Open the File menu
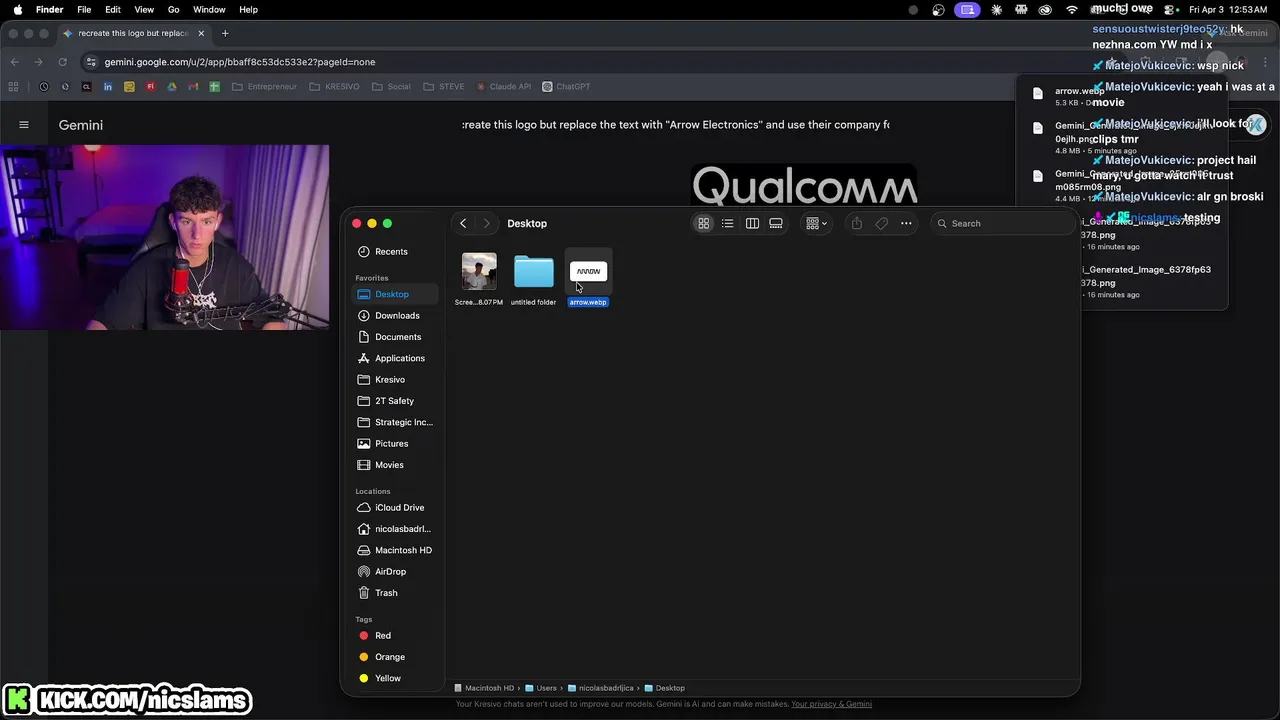 [x=84, y=9]
